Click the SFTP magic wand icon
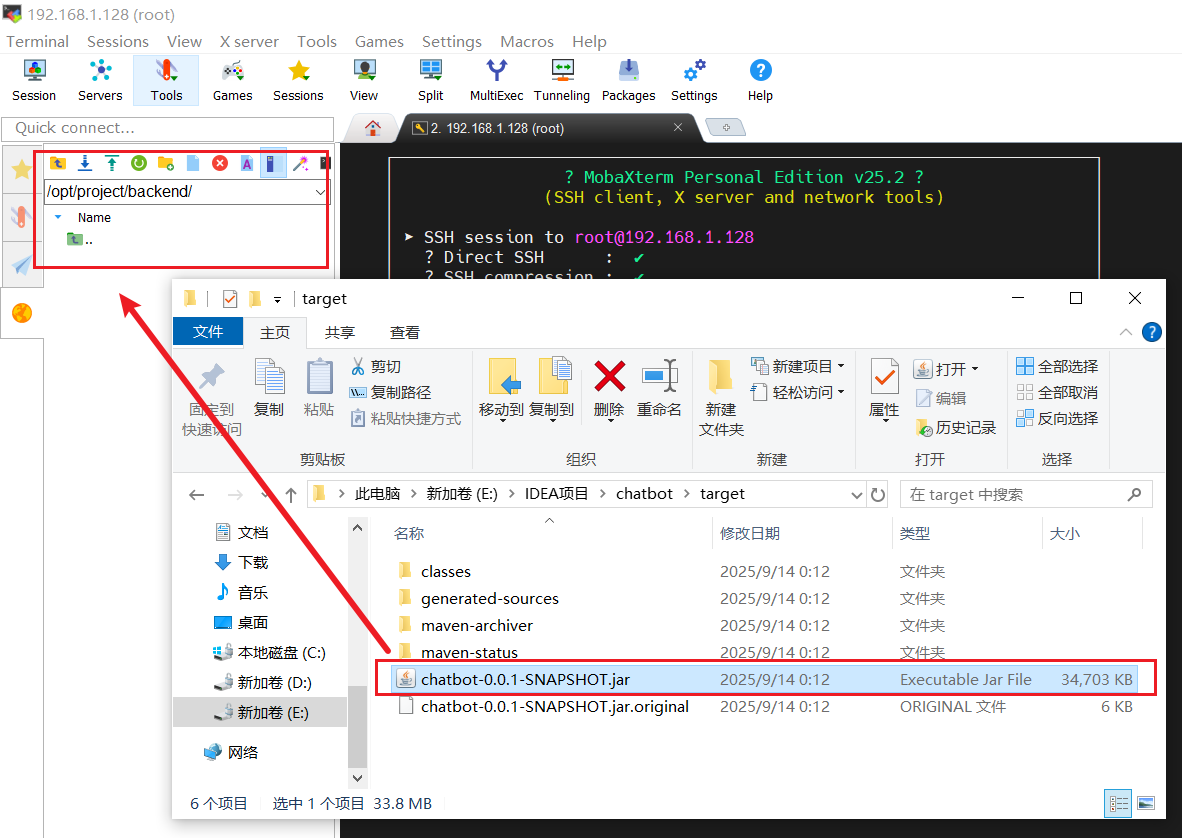 point(301,163)
